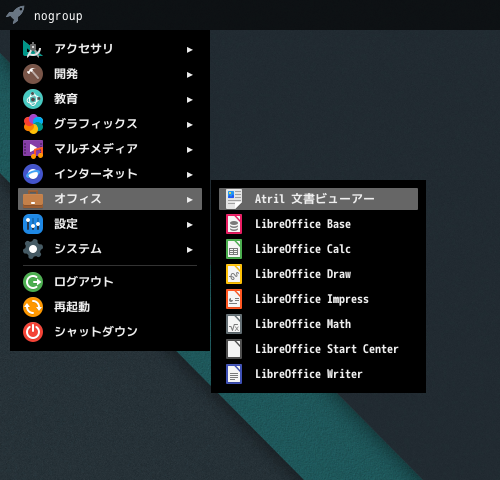Click the red シャットダウン power icon
Screen dimensions: 500x480
tap(33, 332)
